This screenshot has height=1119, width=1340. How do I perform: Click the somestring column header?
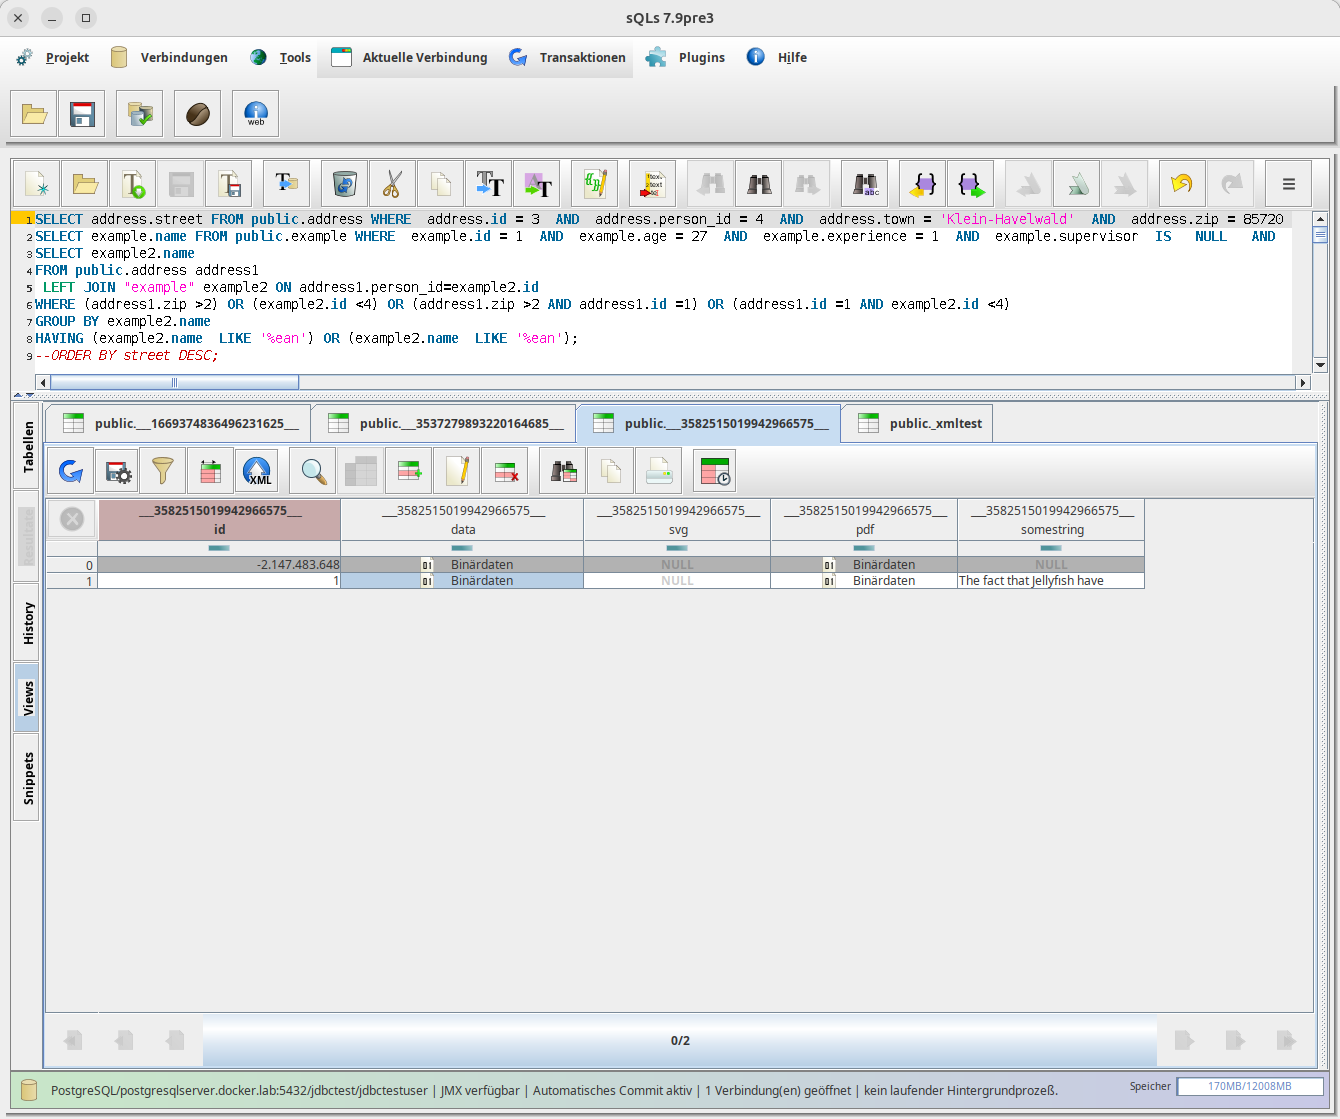pyautogui.click(x=1052, y=520)
